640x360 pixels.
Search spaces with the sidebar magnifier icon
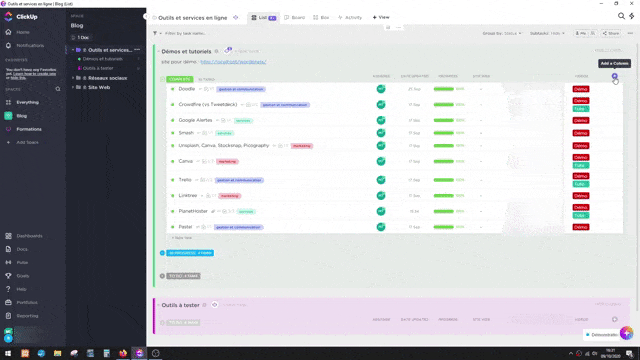(58, 89)
